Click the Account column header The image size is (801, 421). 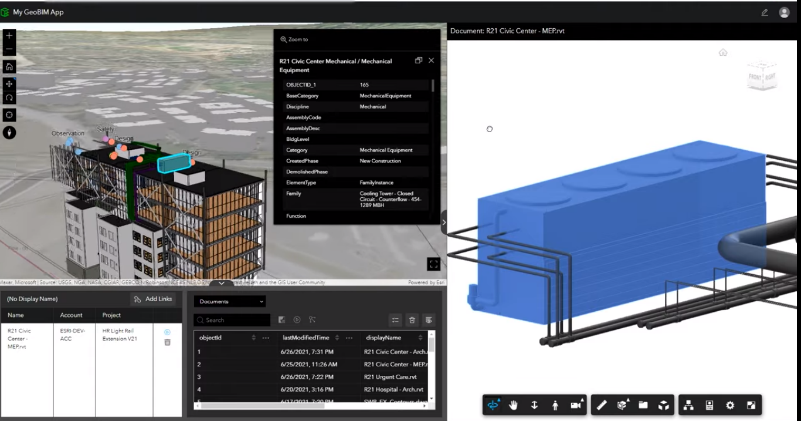[71, 315]
